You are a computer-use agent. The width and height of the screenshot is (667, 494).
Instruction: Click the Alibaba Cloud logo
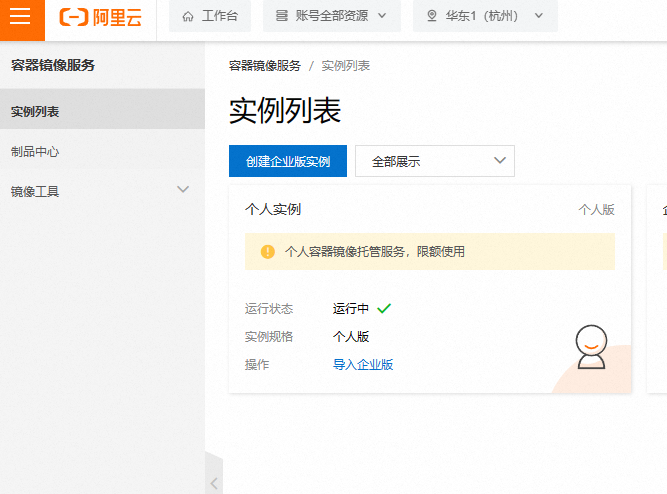100,17
